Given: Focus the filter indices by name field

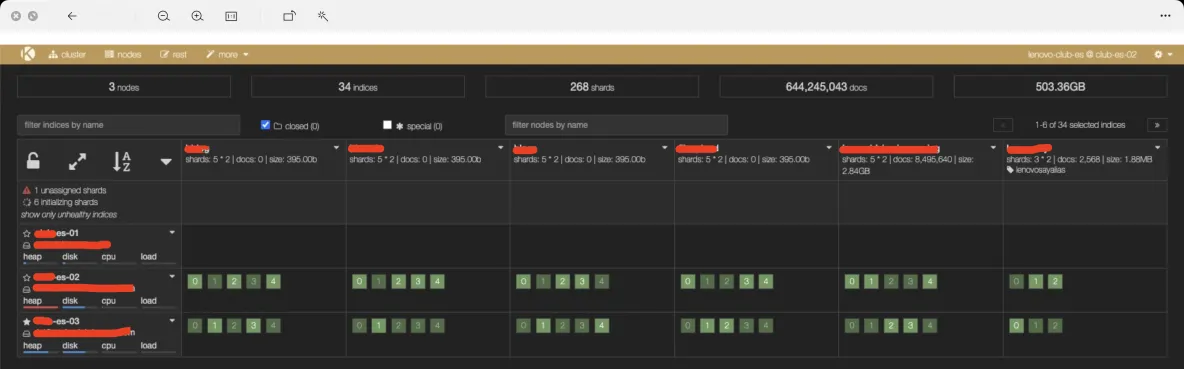Looking at the screenshot, I should point(128,125).
